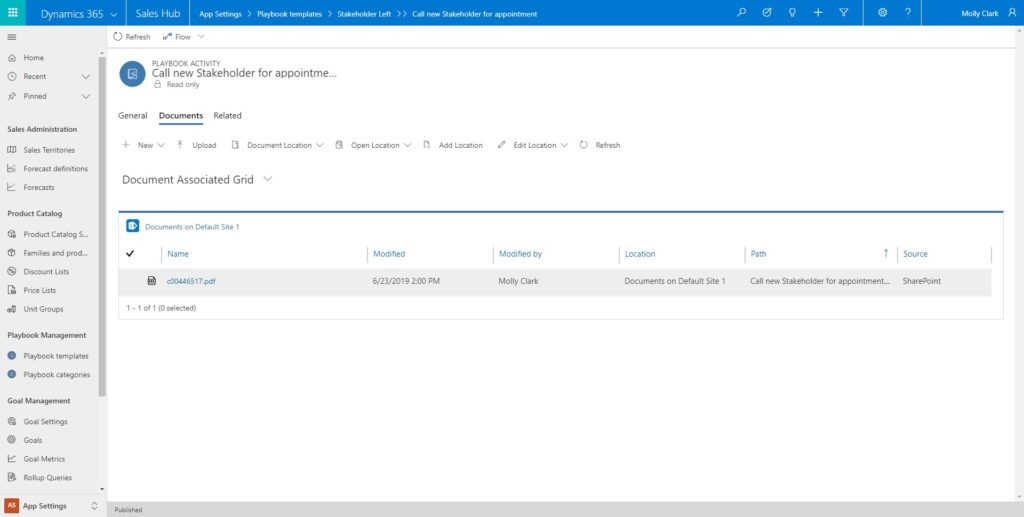Open the task flow assistant target icon

coord(767,12)
